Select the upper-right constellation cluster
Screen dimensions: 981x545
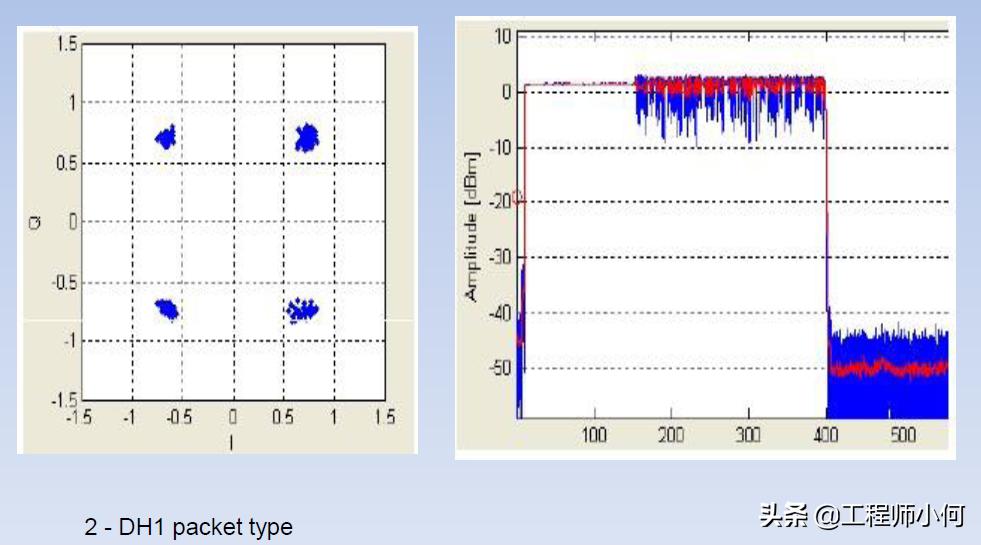(307, 138)
